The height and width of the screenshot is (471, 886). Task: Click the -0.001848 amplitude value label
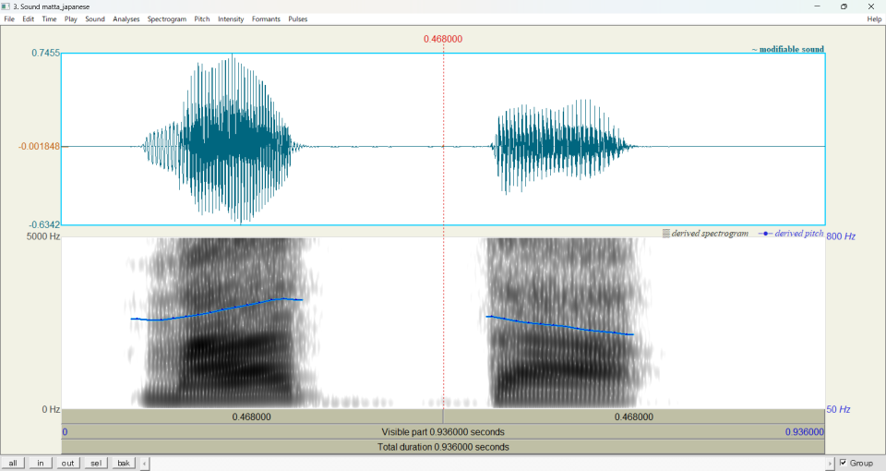(38, 146)
